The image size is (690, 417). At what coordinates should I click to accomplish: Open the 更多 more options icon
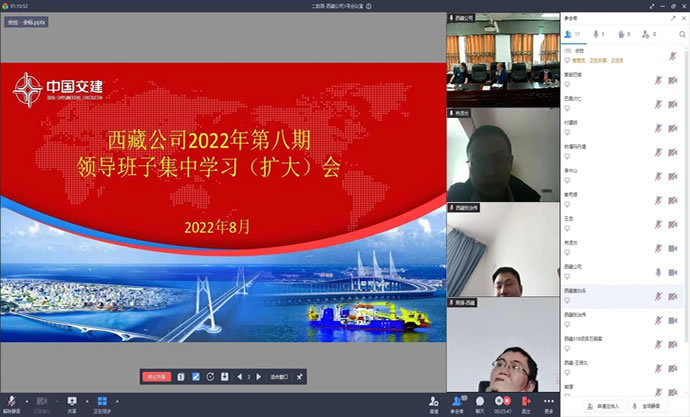549,399
